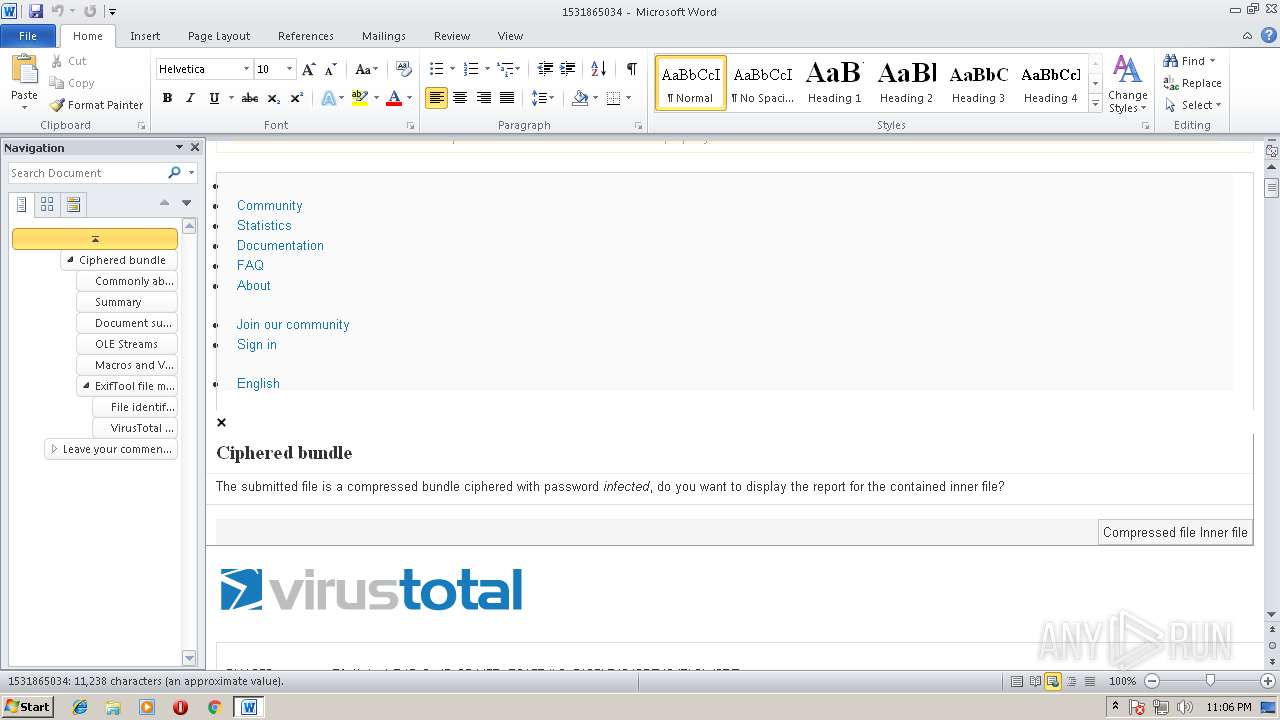The width and height of the screenshot is (1280, 720).
Task: Apply superscript formatting
Action: 297,98
